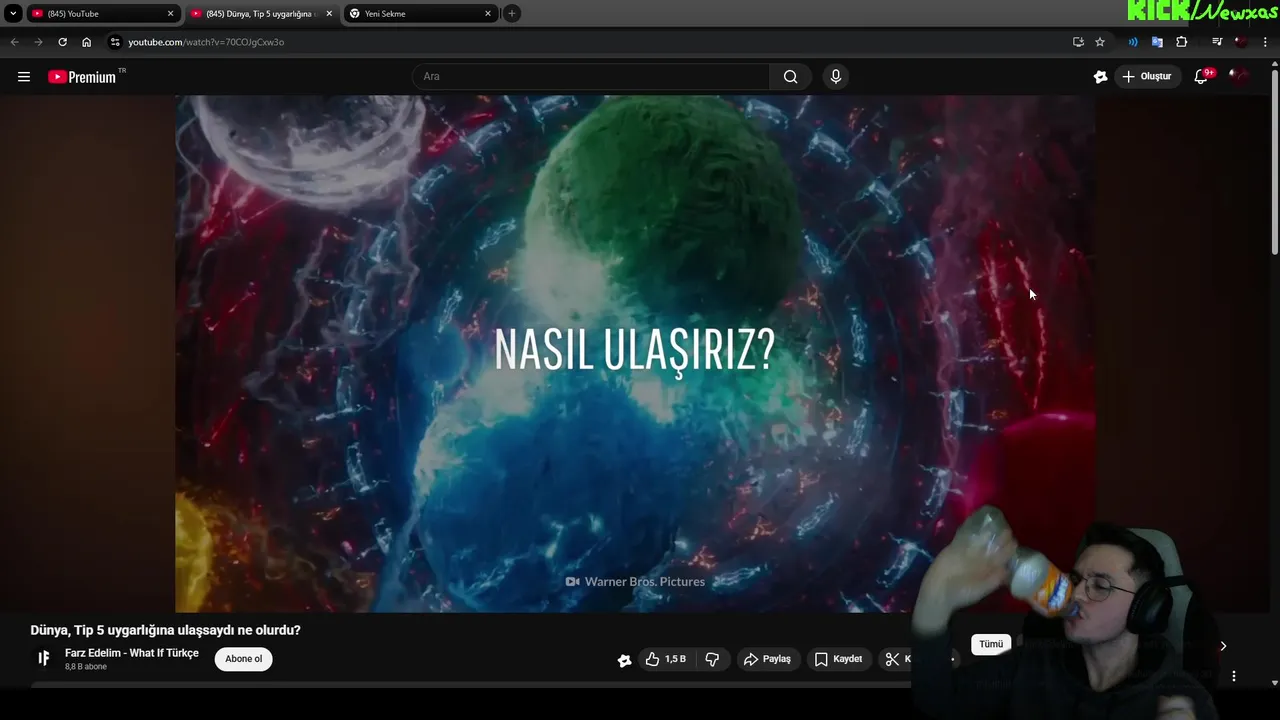1280x720 pixels.
Task: Open tab search dropdown arrow
Action: coord(13,13)
